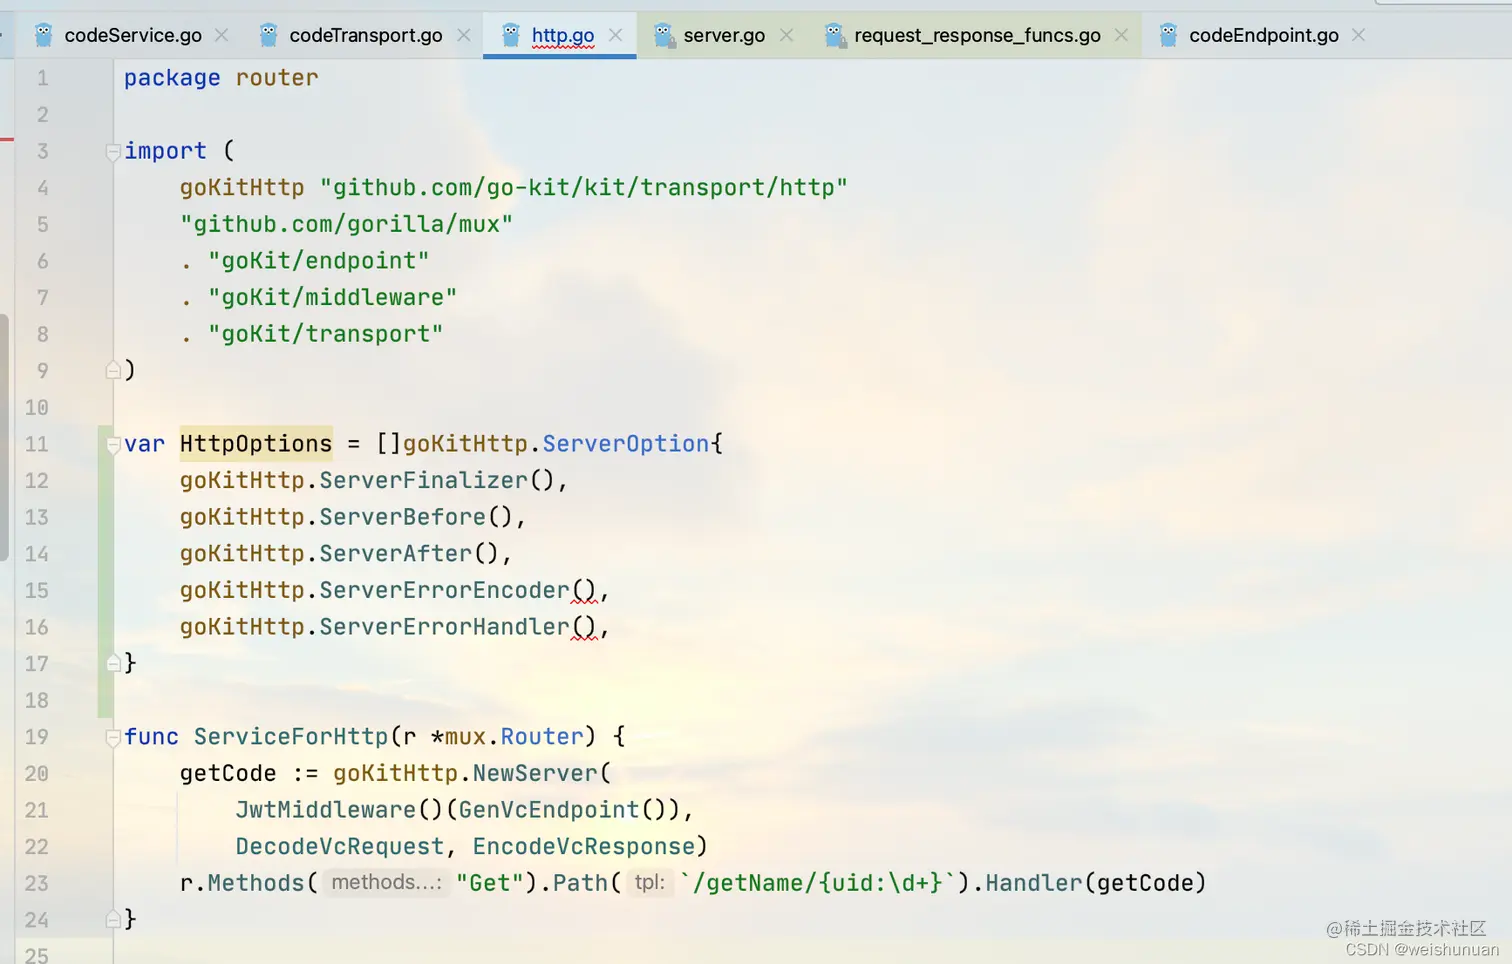Open the server.go tab
Viewport: 1512px width, 964px height.
tap(724, 35)
